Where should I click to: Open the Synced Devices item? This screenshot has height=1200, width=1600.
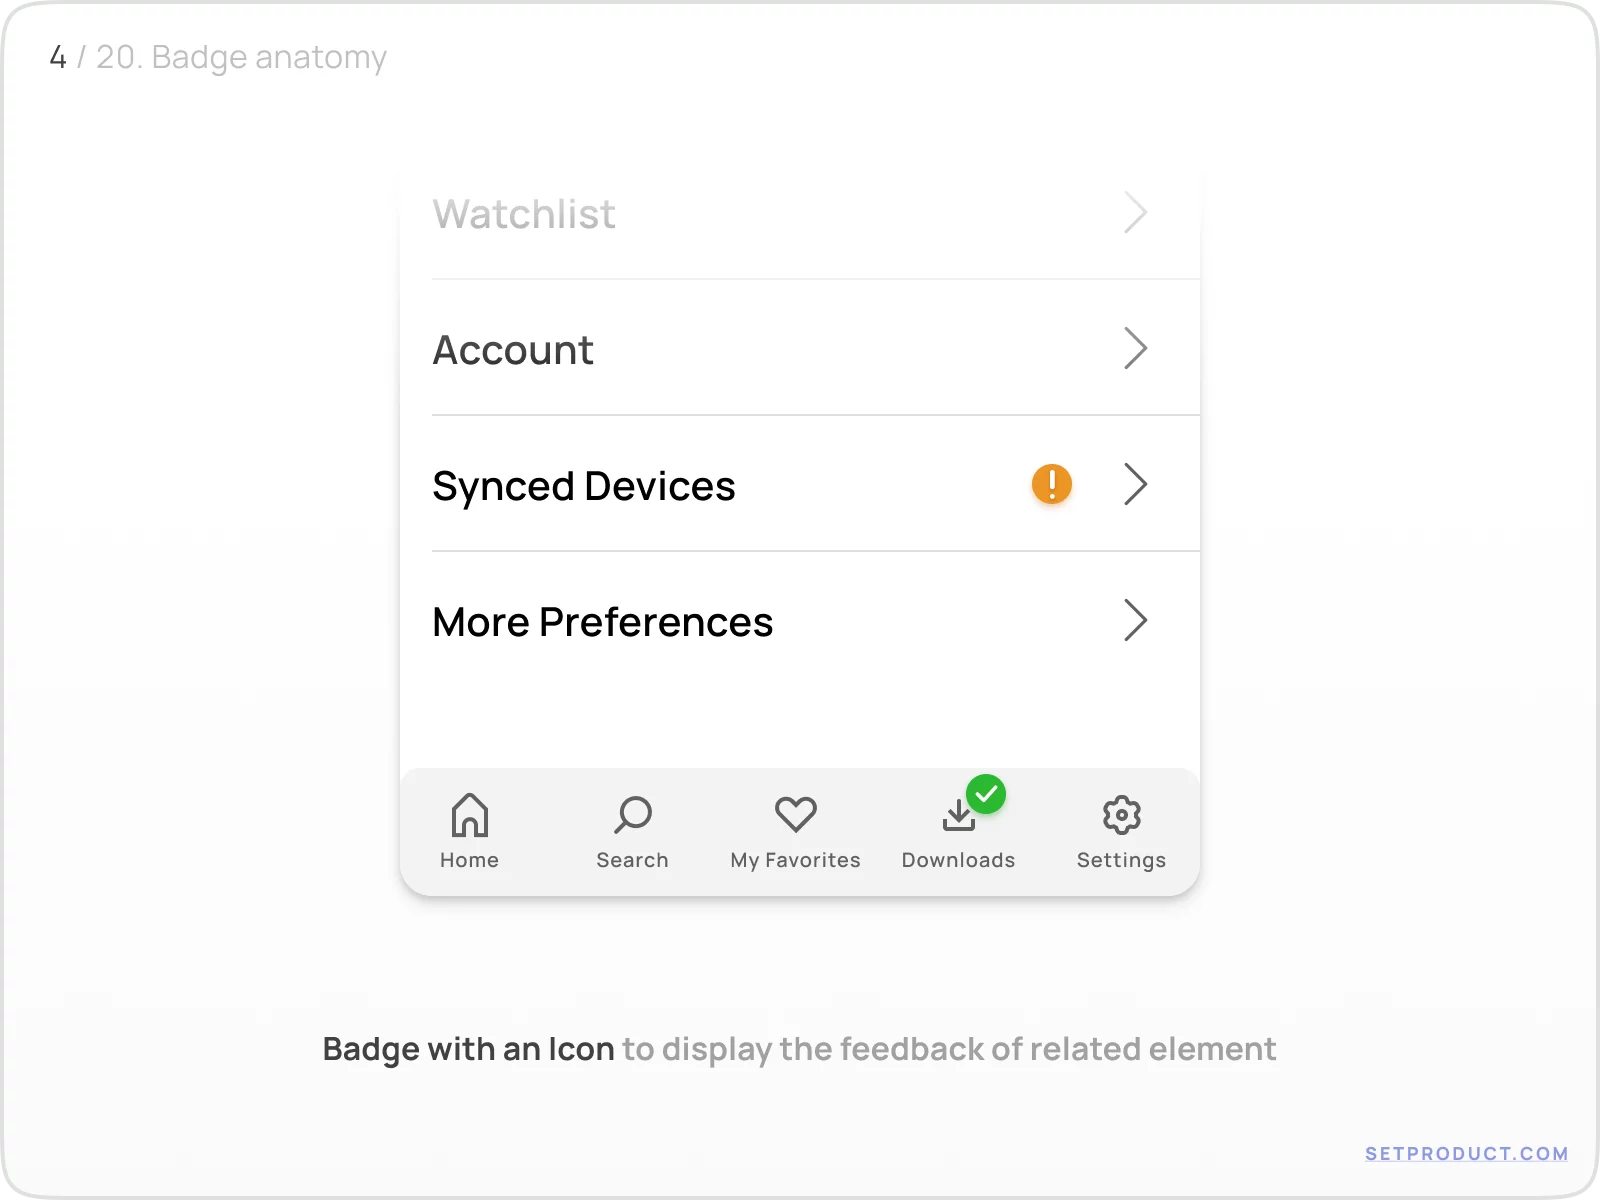[x=584, y=486]
